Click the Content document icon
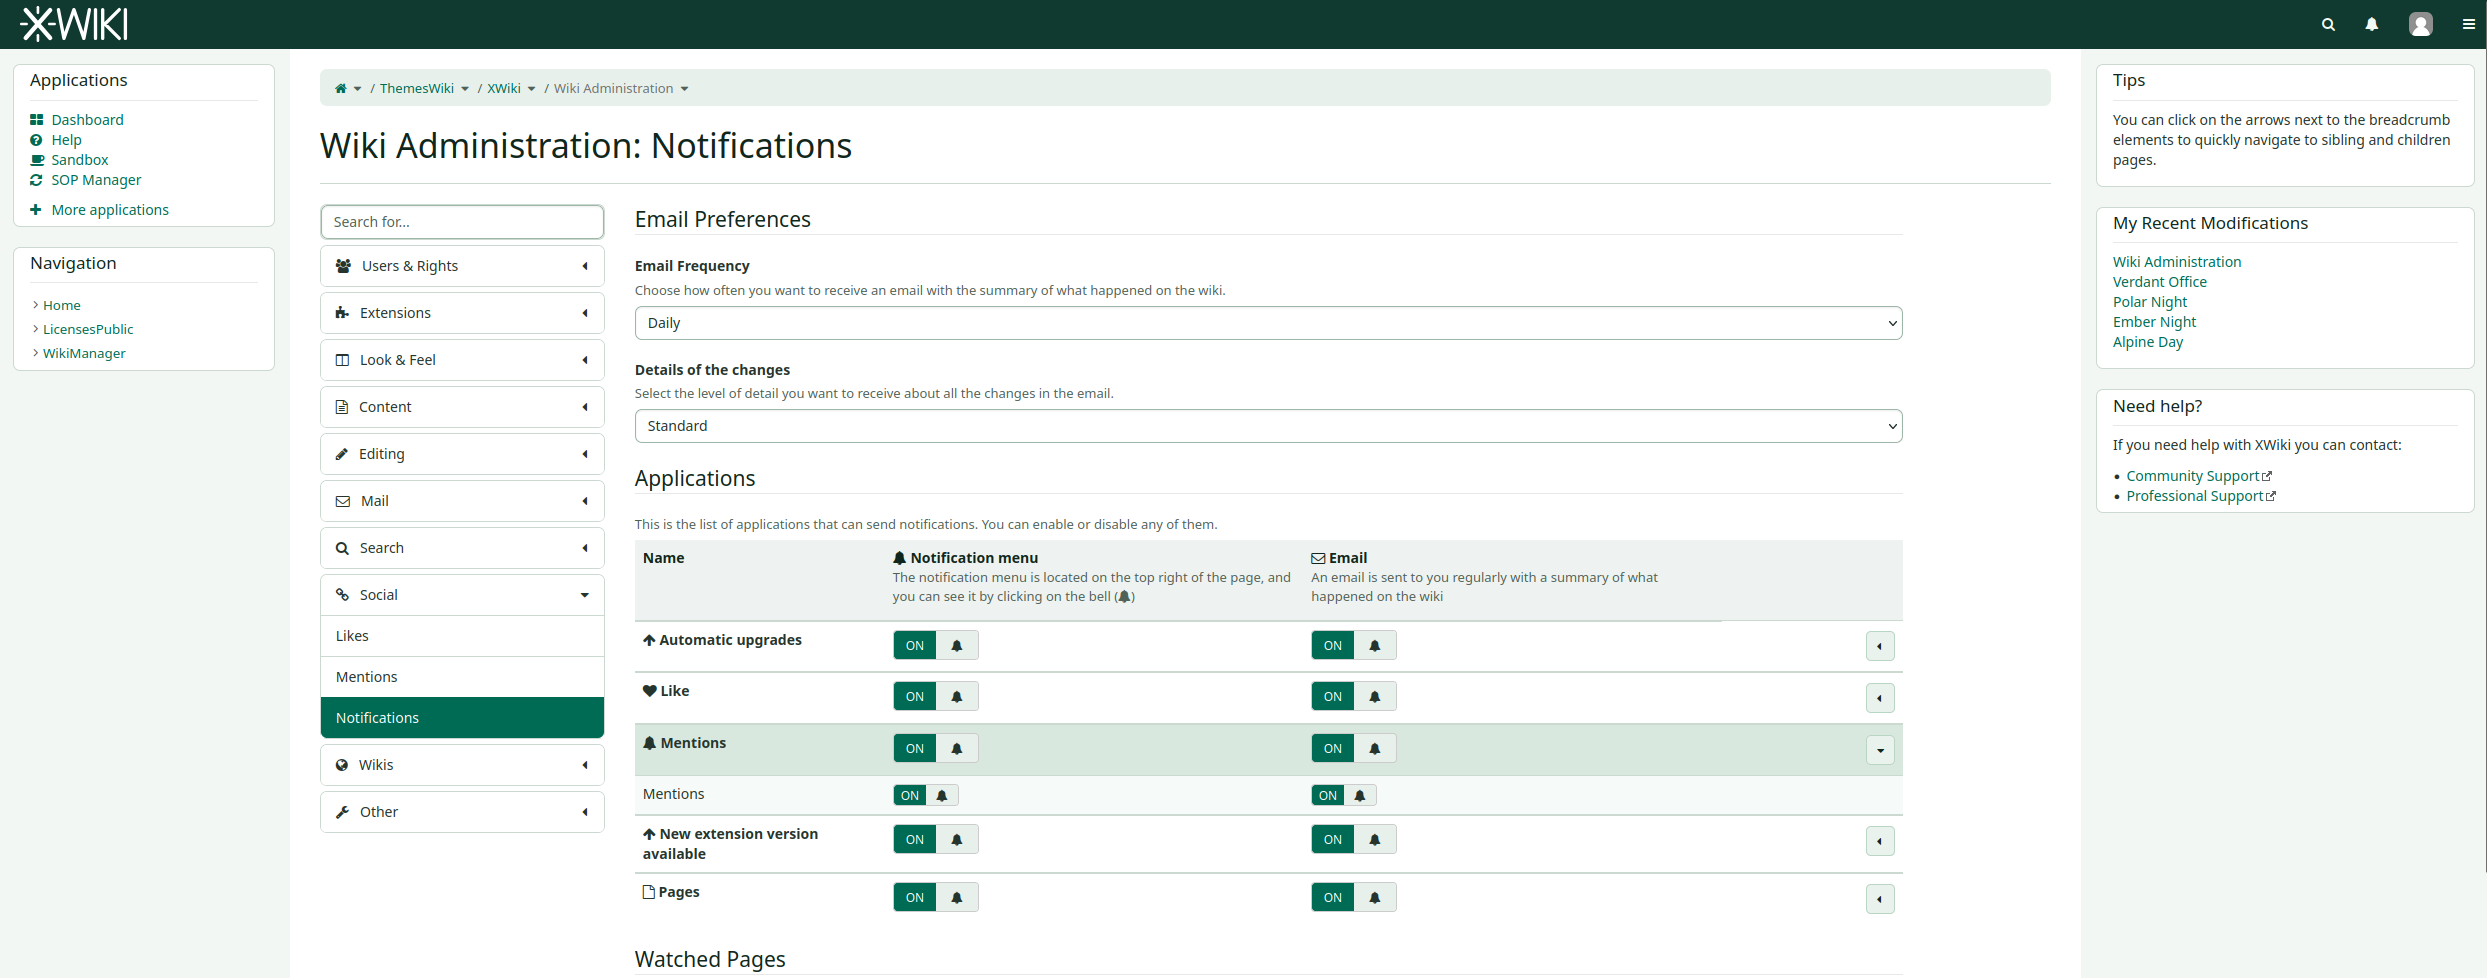Screen dimensions: 2487x978 pos(342,407)
